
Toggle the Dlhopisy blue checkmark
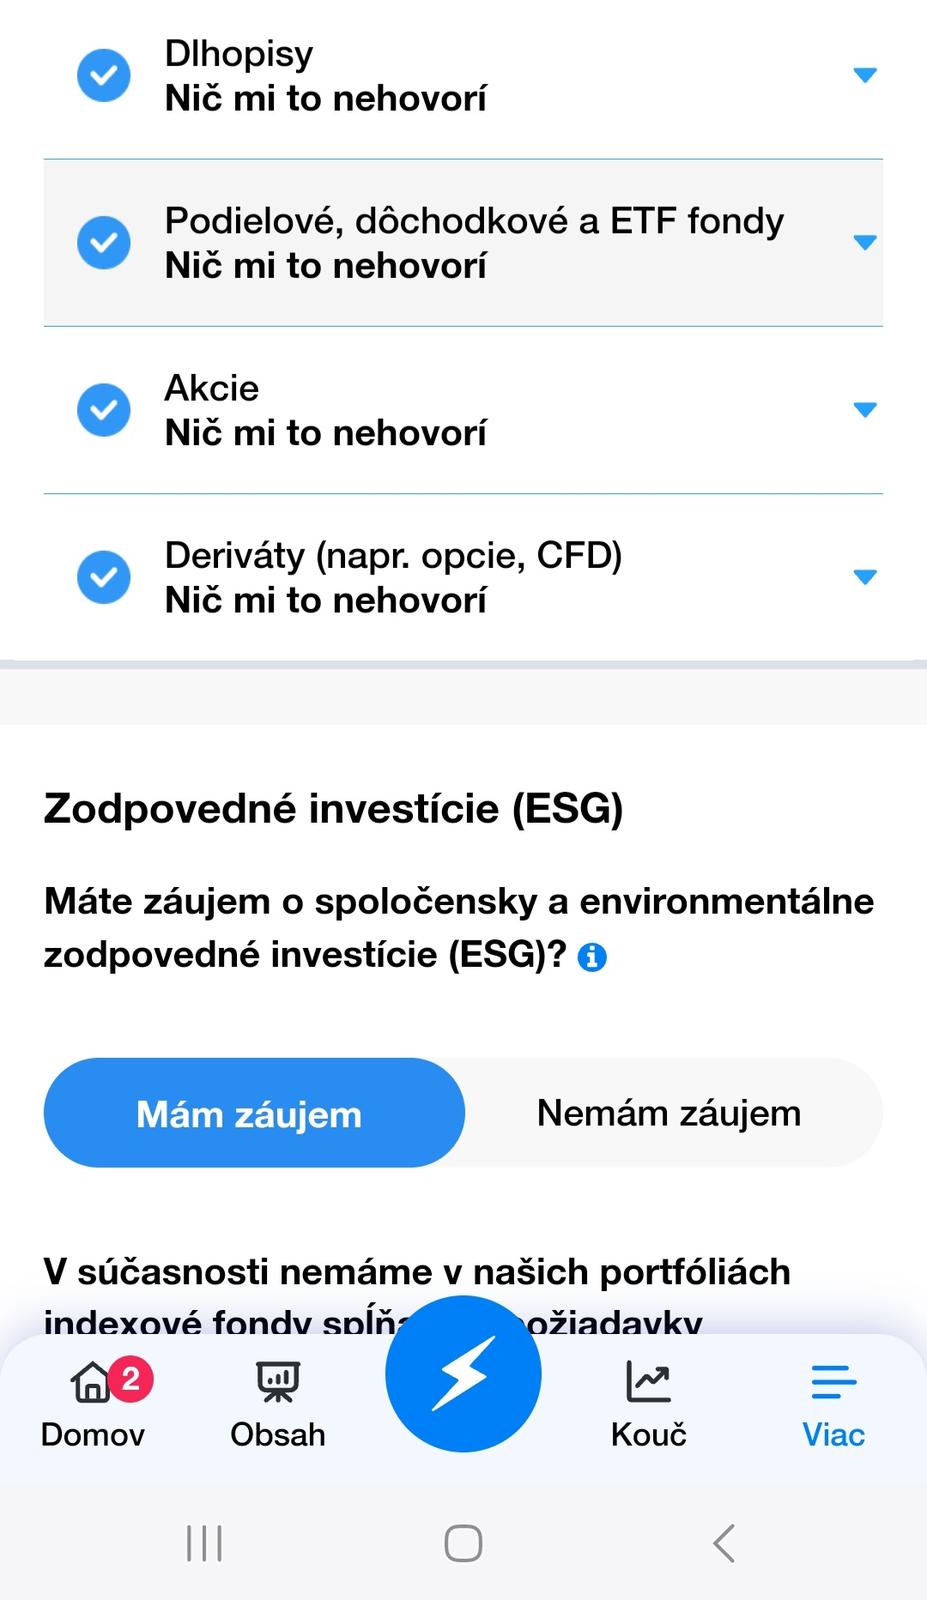click(x=104, y=75)
